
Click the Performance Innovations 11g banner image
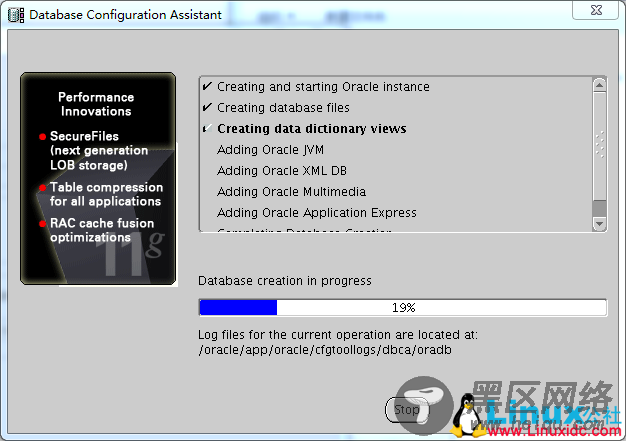(98, 179)
